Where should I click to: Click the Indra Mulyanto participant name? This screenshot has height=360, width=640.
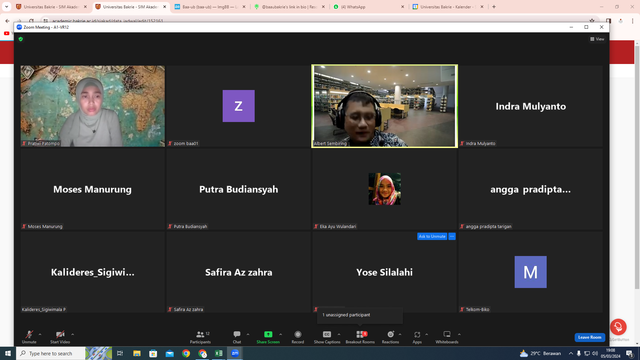(531, 106)
